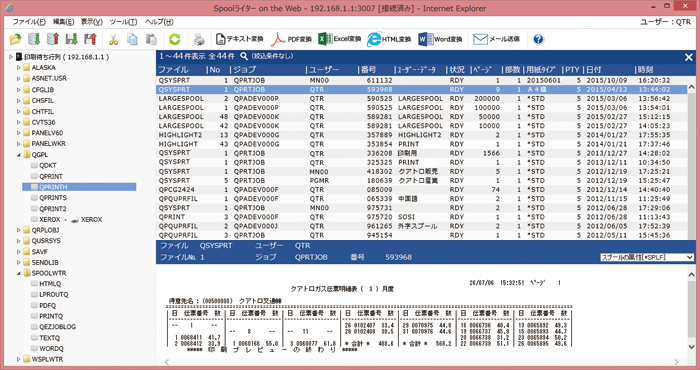Click the floppy disk with green down arrow icon
Screen dimensions: 700x370
pos(72,39)
